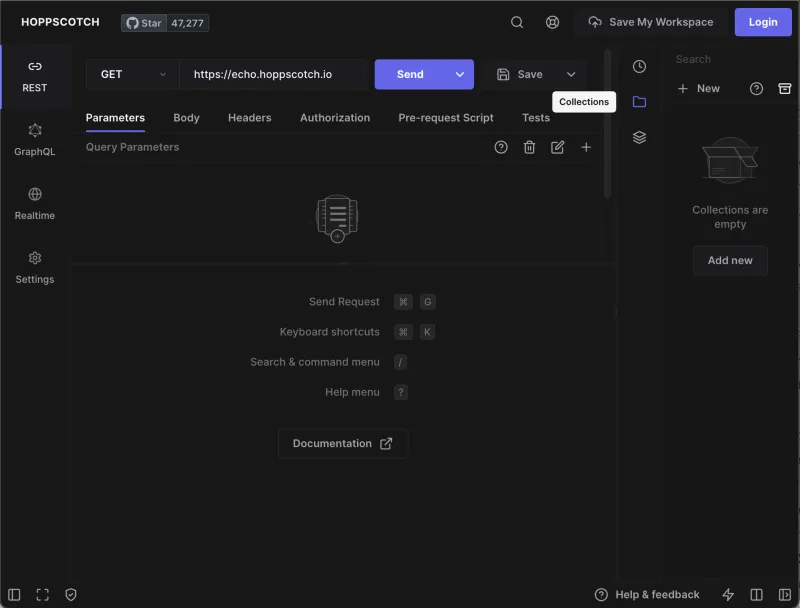Switch to the Headers tab
Viewport: 800px width, 608px height.
pyautogui.click(x=249, y=118)
